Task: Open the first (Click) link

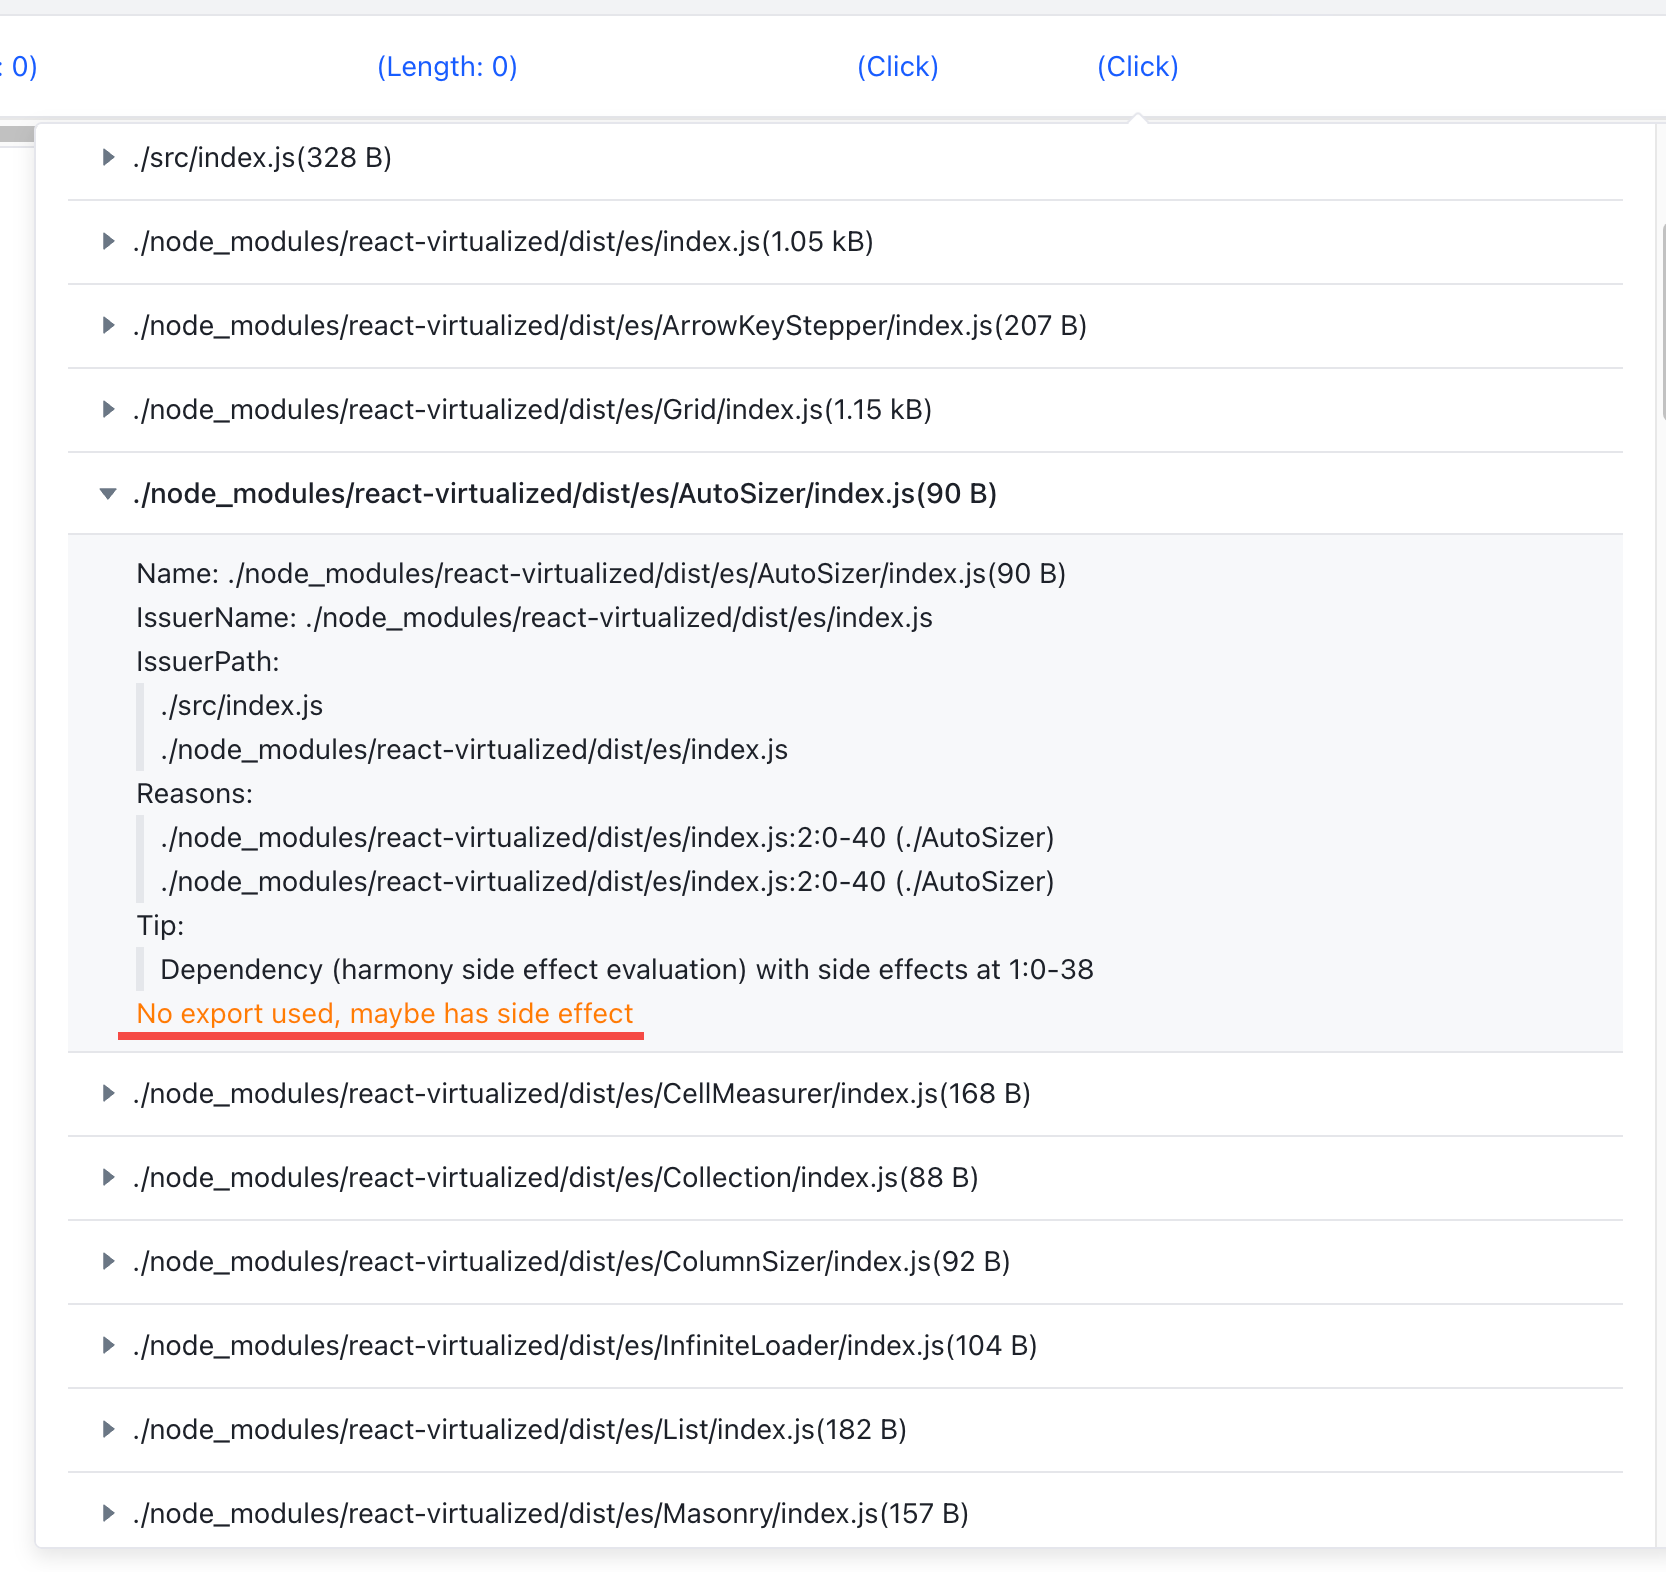Action: click(898, 67)
